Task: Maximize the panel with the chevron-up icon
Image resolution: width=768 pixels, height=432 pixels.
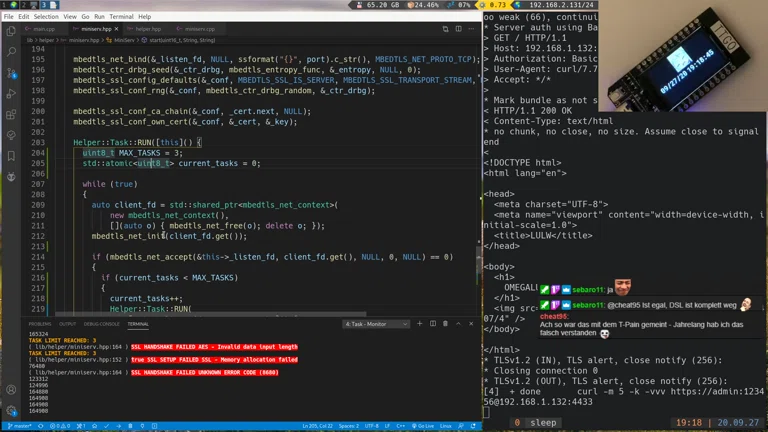Action: [x=459, y=324]
